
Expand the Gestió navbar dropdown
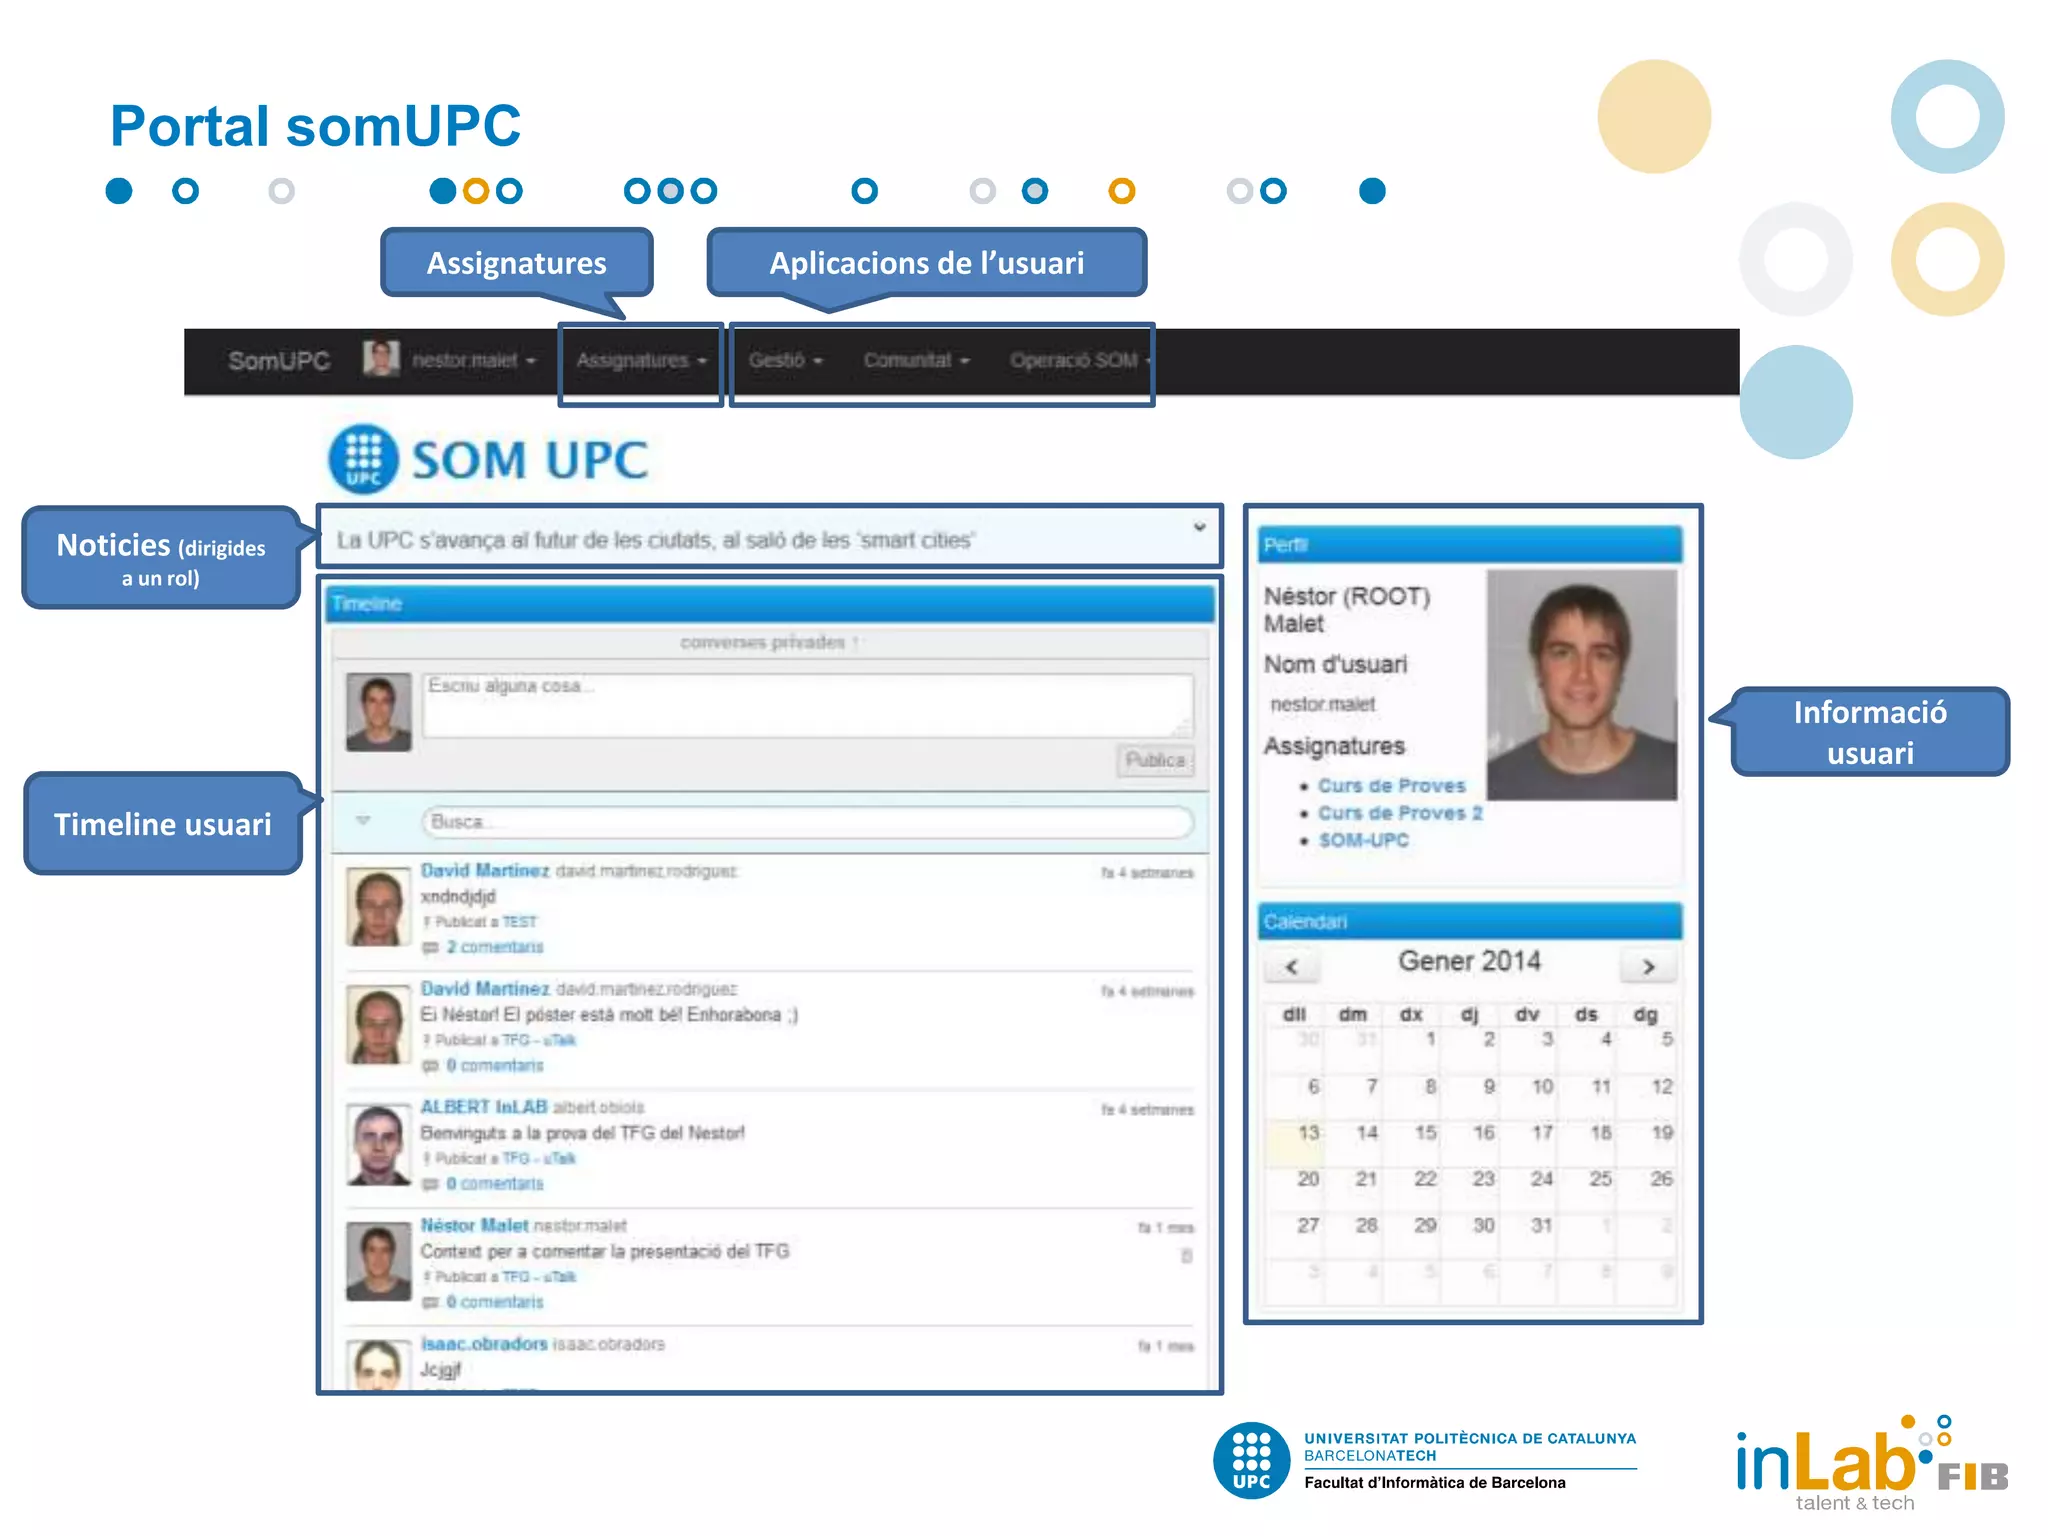[x=785, y=360]
